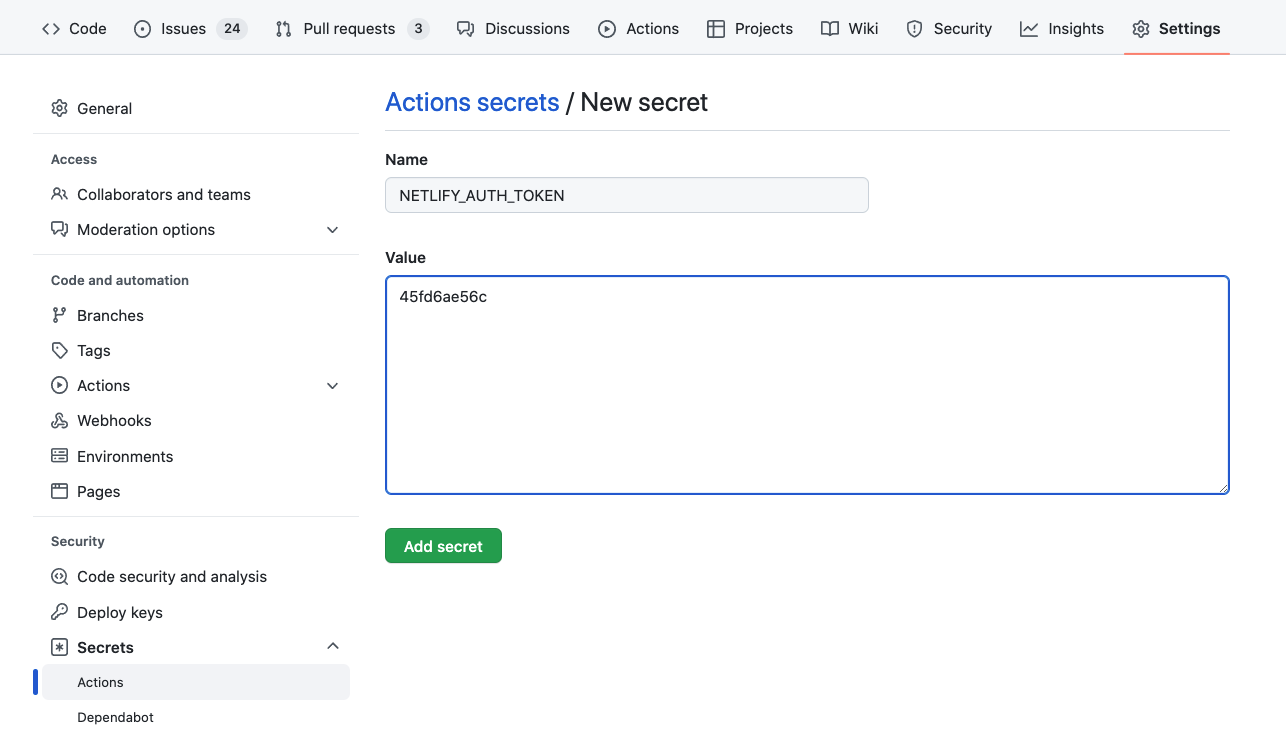Open the Pull requests tab

(x=350, y=29)
